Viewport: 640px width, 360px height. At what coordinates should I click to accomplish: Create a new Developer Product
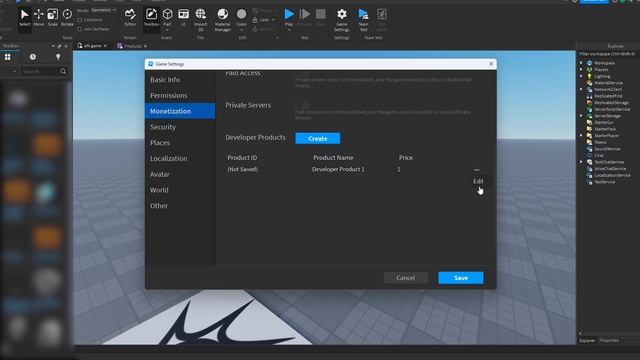tap(318, 138)
